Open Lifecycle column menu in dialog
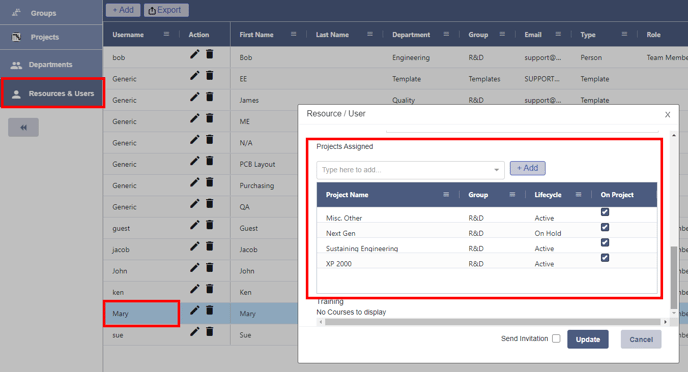 (x=579, y=194)
